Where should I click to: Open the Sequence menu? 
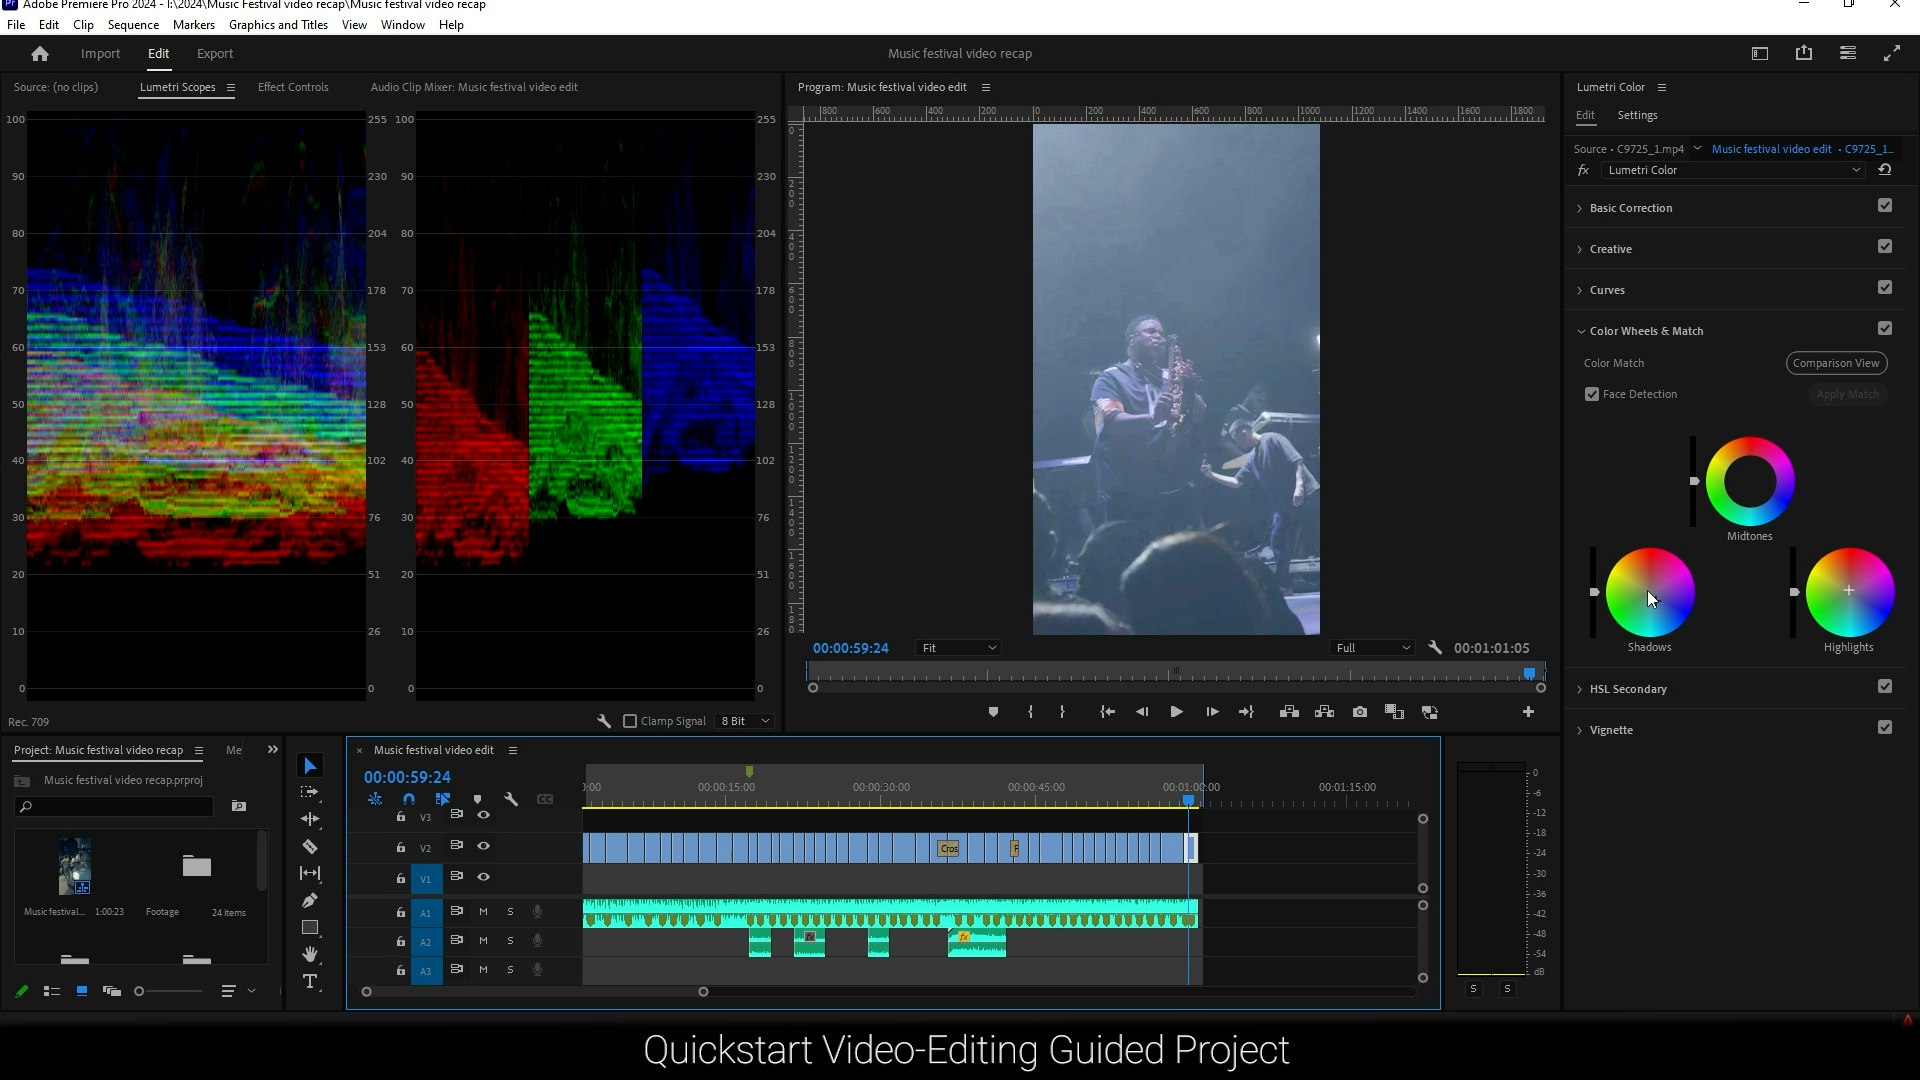pos(133,25)
